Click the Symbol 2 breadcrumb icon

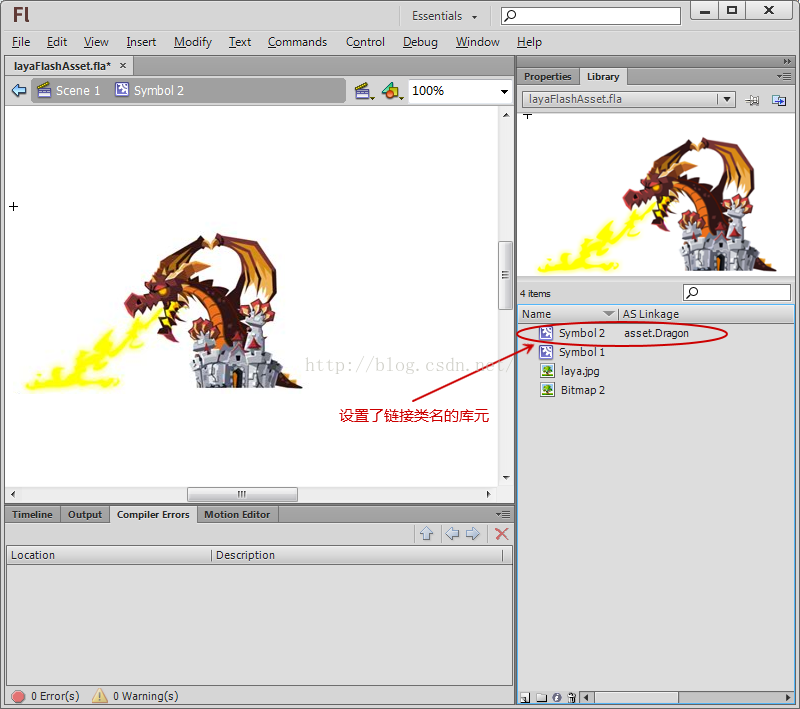[x=122, y=90]
